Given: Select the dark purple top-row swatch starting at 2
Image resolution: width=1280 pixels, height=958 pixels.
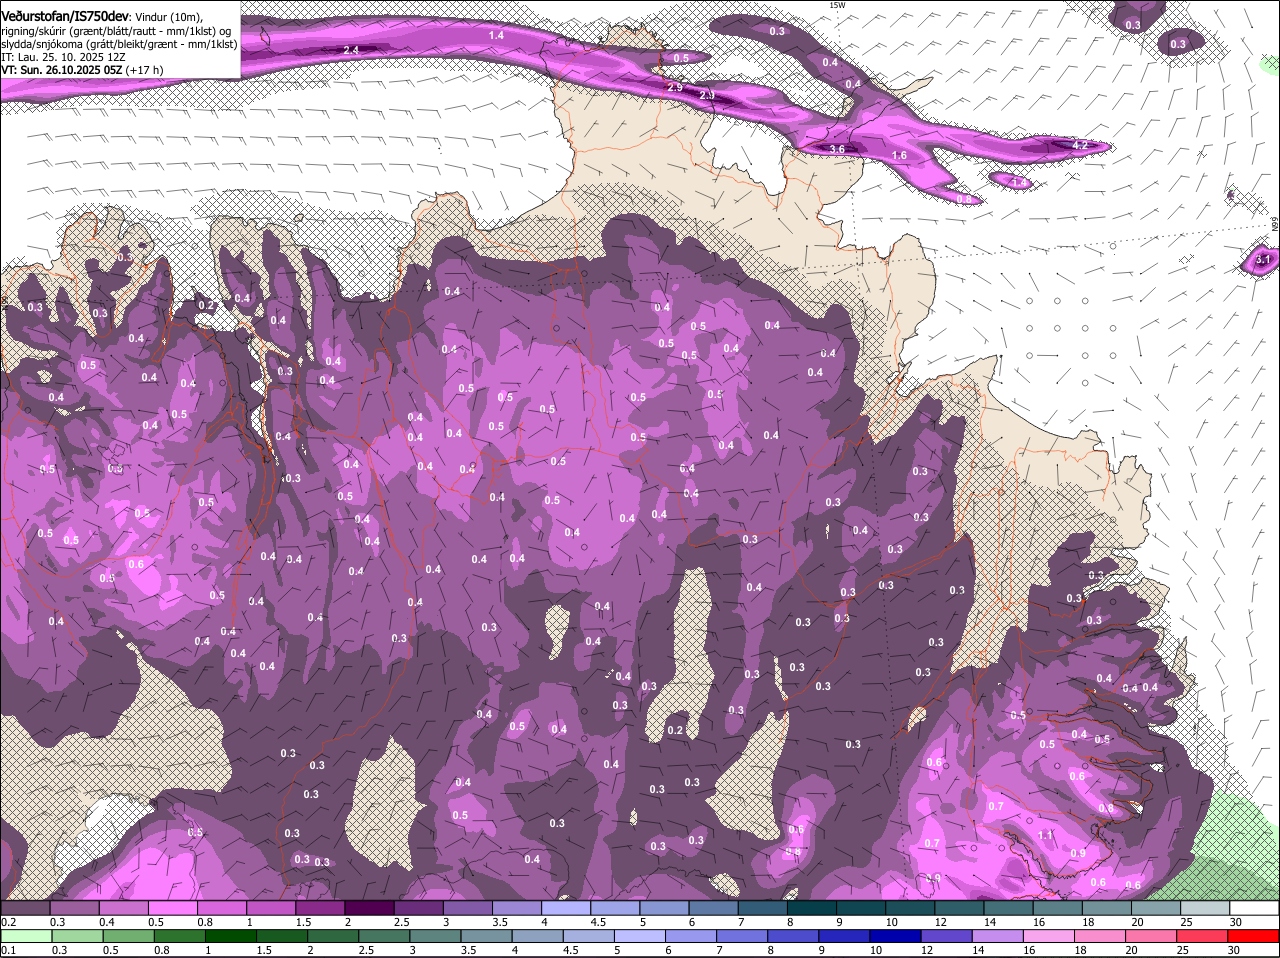Looking at the screenshot, I should click(x=369, y=908).
